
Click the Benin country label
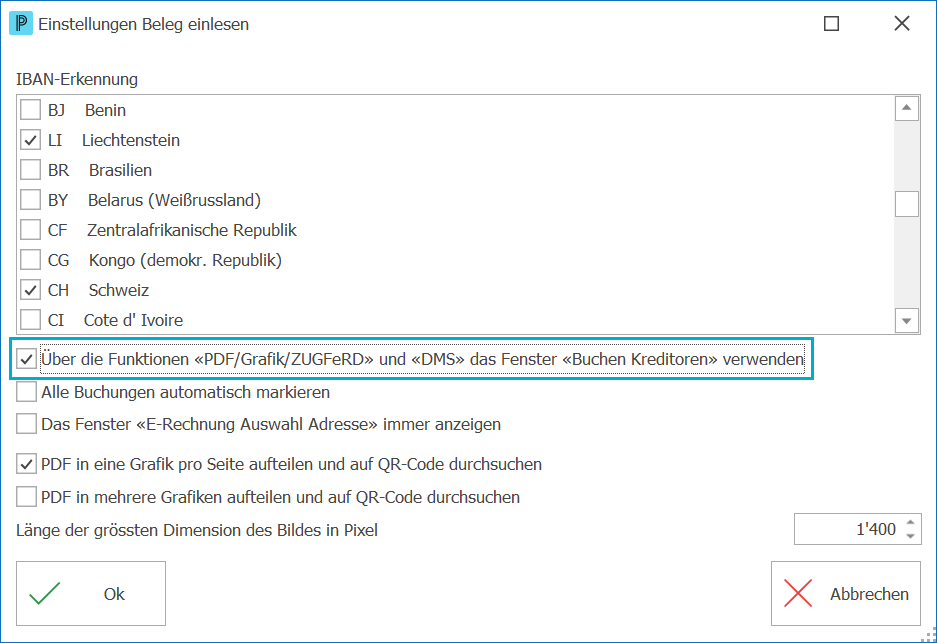(x=105, y=111)
